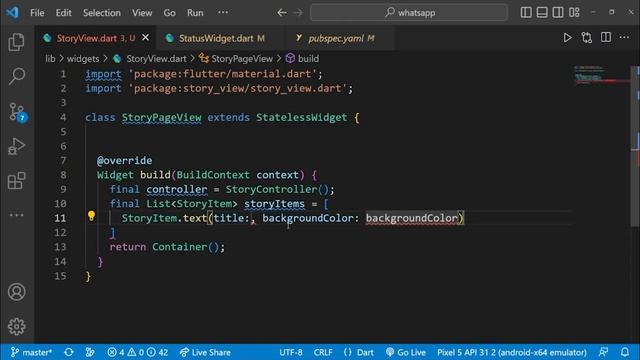Show code actions lightbulb on line 11

coord(91,216)
